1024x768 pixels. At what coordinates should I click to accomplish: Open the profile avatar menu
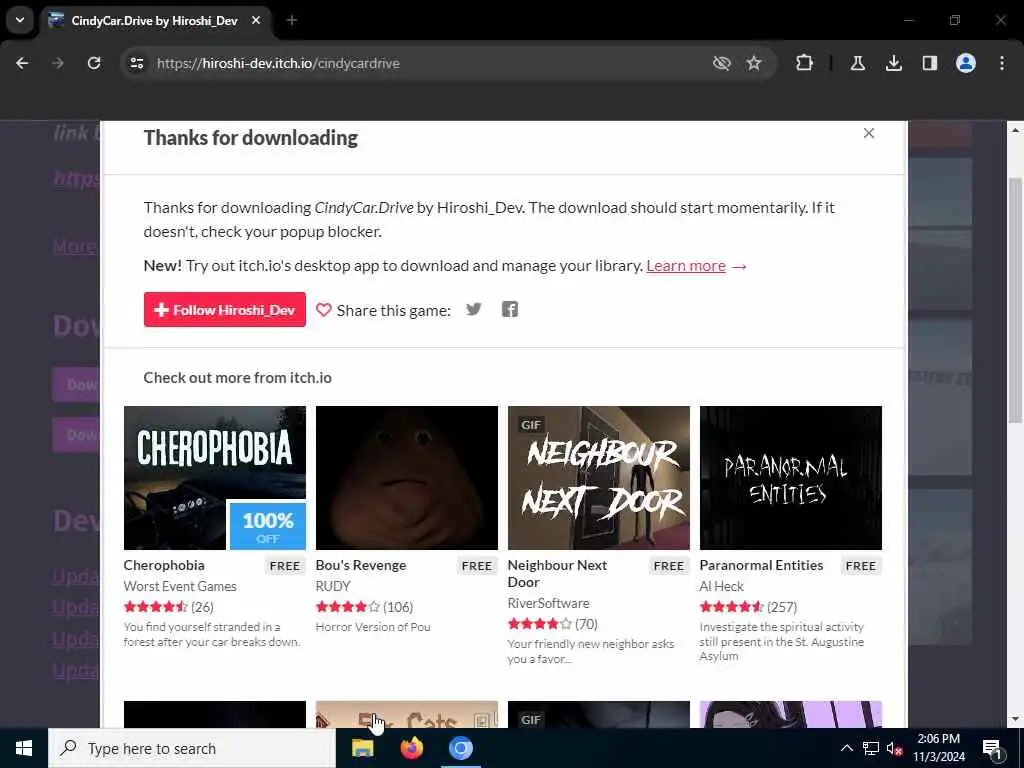(965, 63)
